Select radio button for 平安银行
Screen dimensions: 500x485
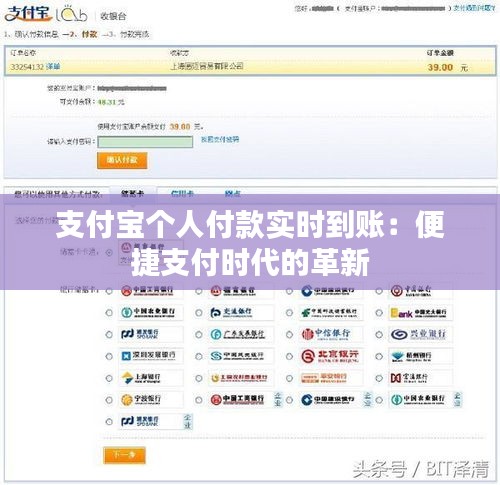tap(289, 378)
